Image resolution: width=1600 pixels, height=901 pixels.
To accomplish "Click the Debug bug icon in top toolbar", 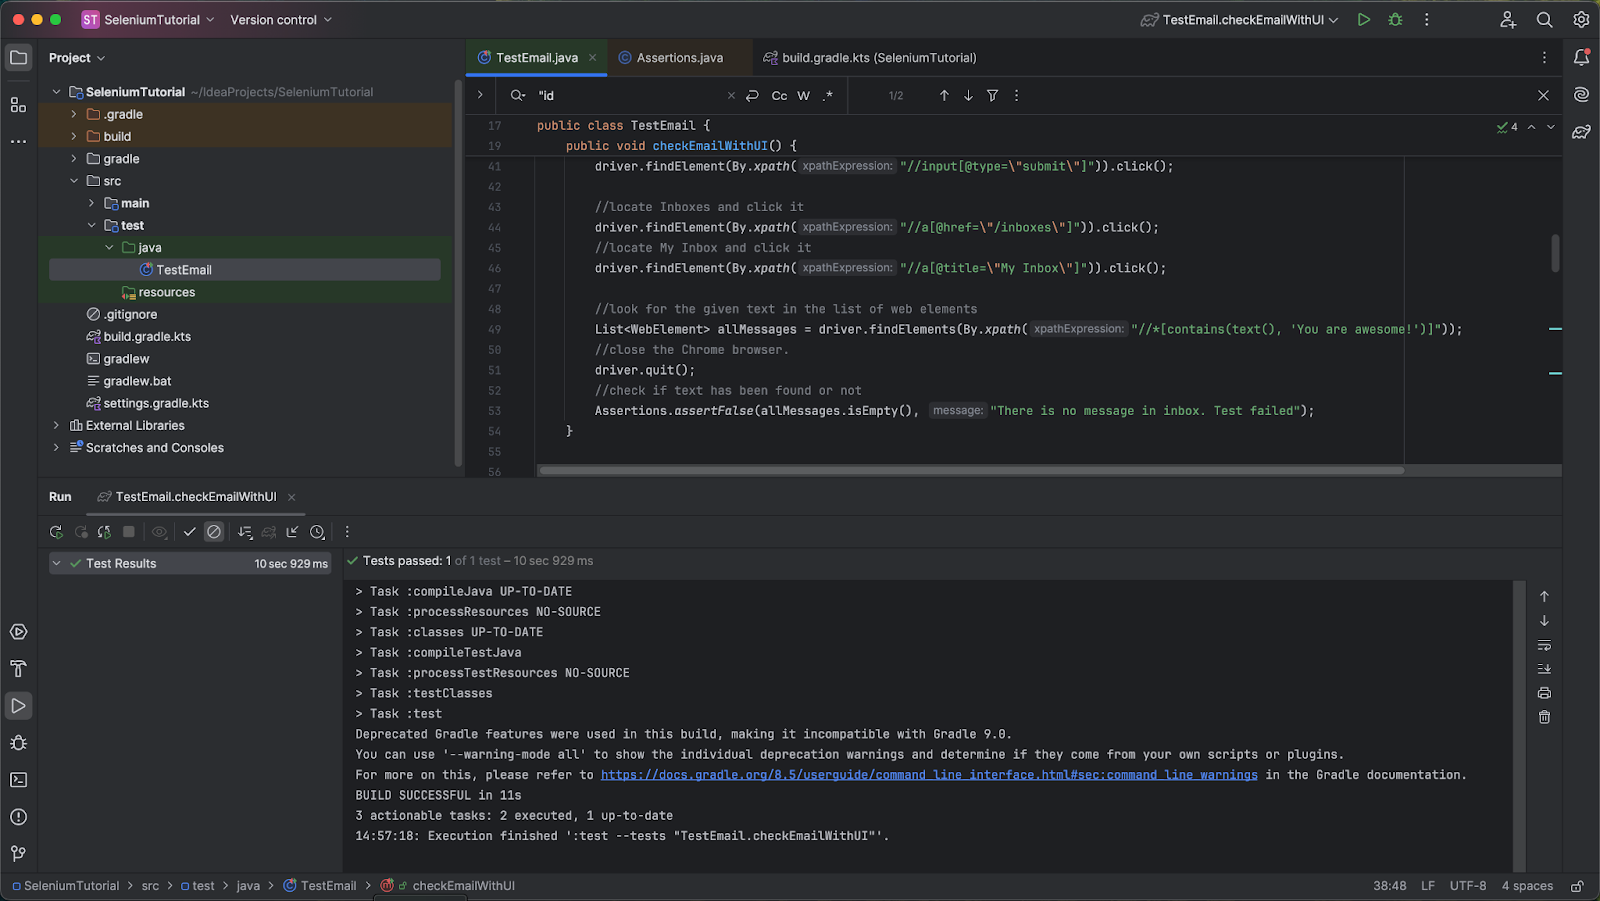I will point(1395,20).
